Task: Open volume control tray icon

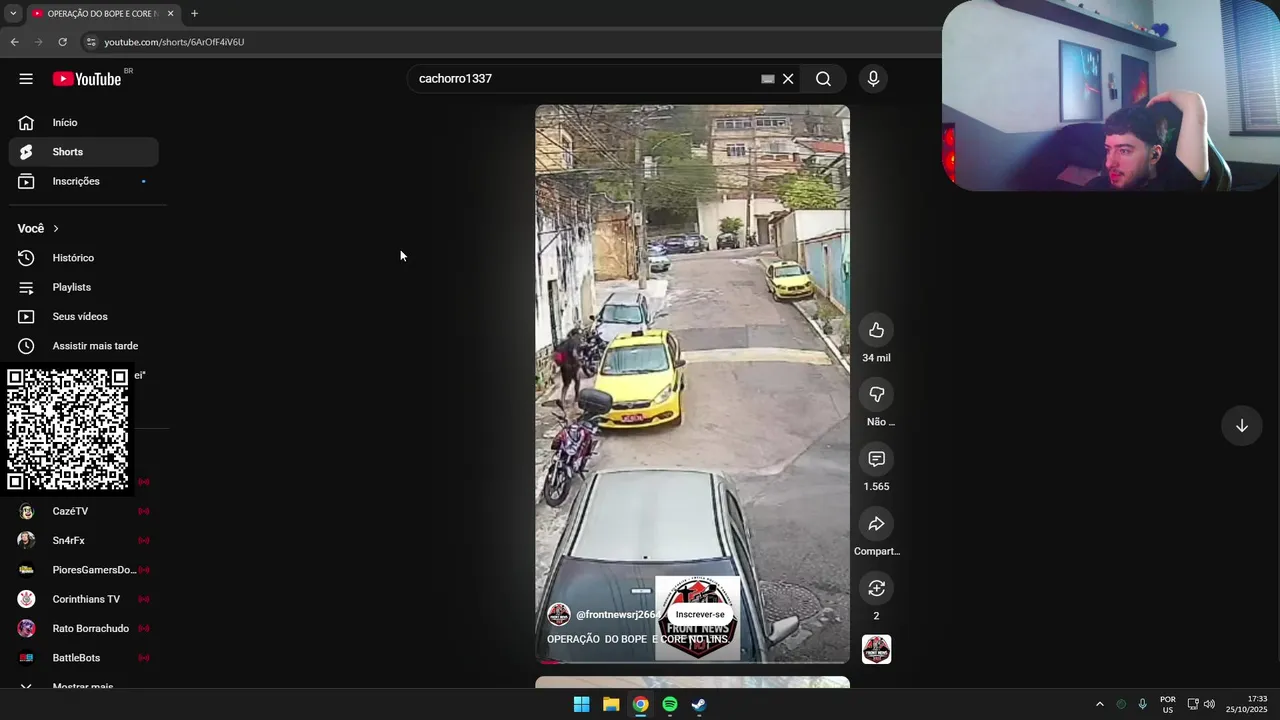Action: pos(1210,704)
